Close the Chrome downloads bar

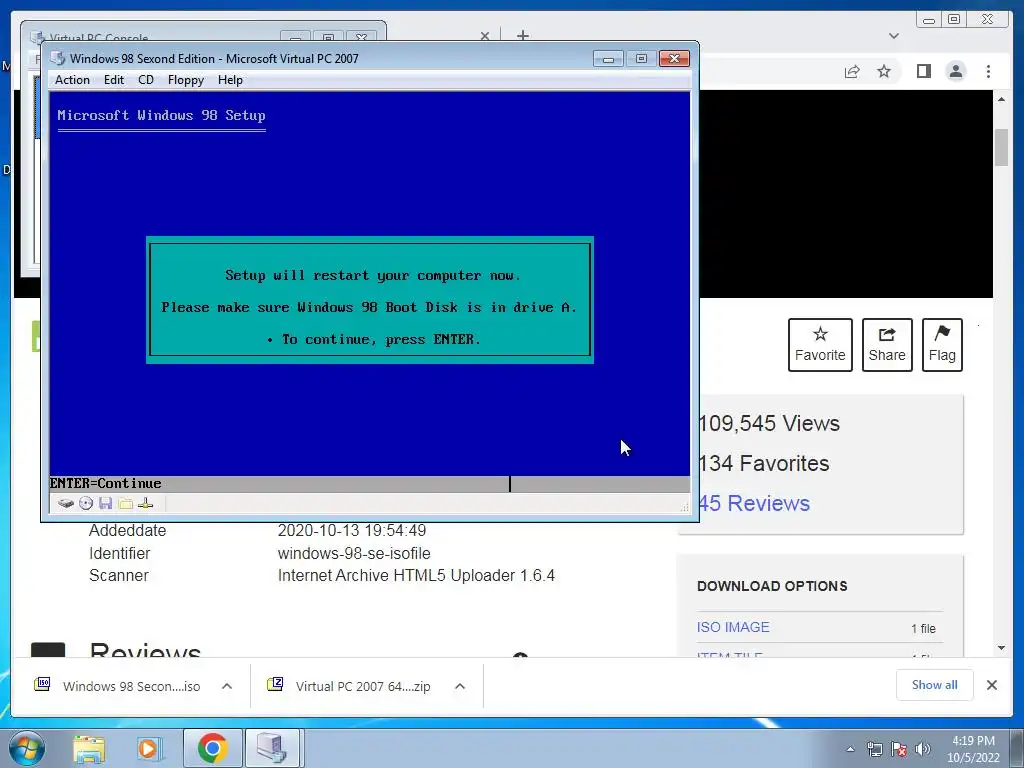click(x=991, y=685)
